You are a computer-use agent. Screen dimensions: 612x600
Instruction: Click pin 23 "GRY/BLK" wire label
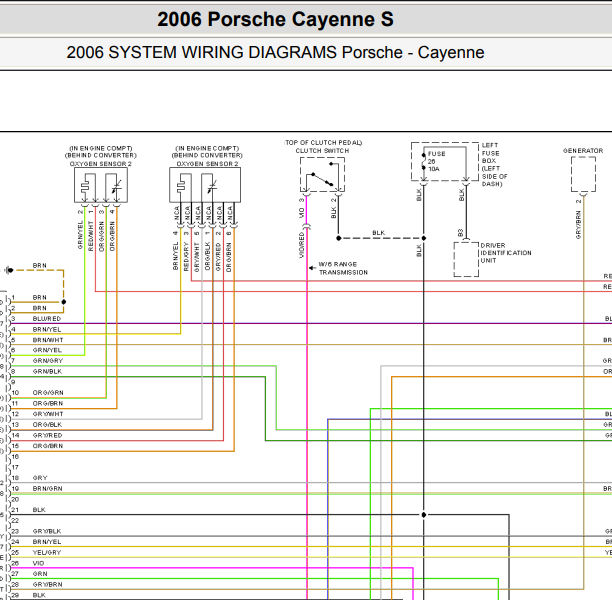pos(47,531)
